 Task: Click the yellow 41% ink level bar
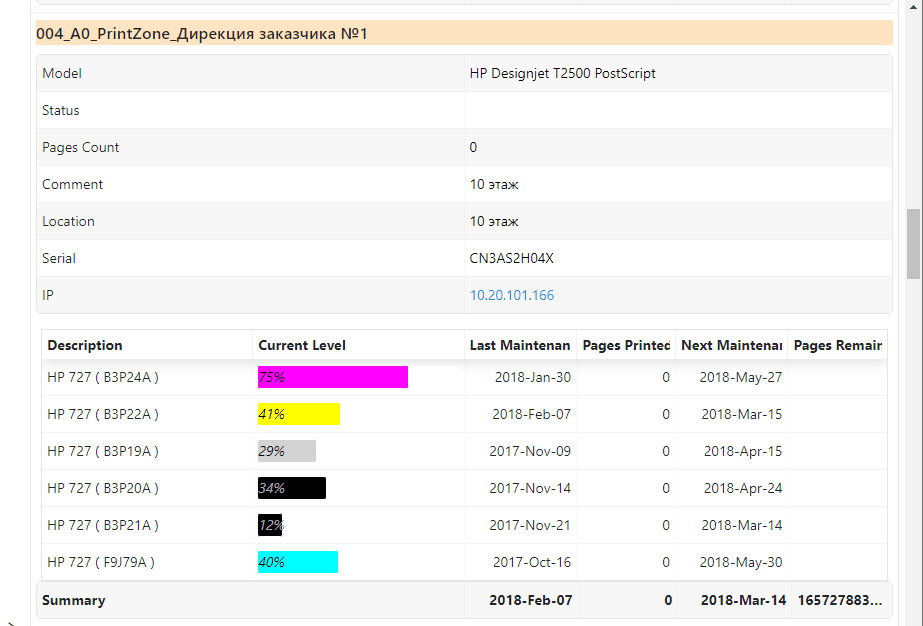coord(298,414)
